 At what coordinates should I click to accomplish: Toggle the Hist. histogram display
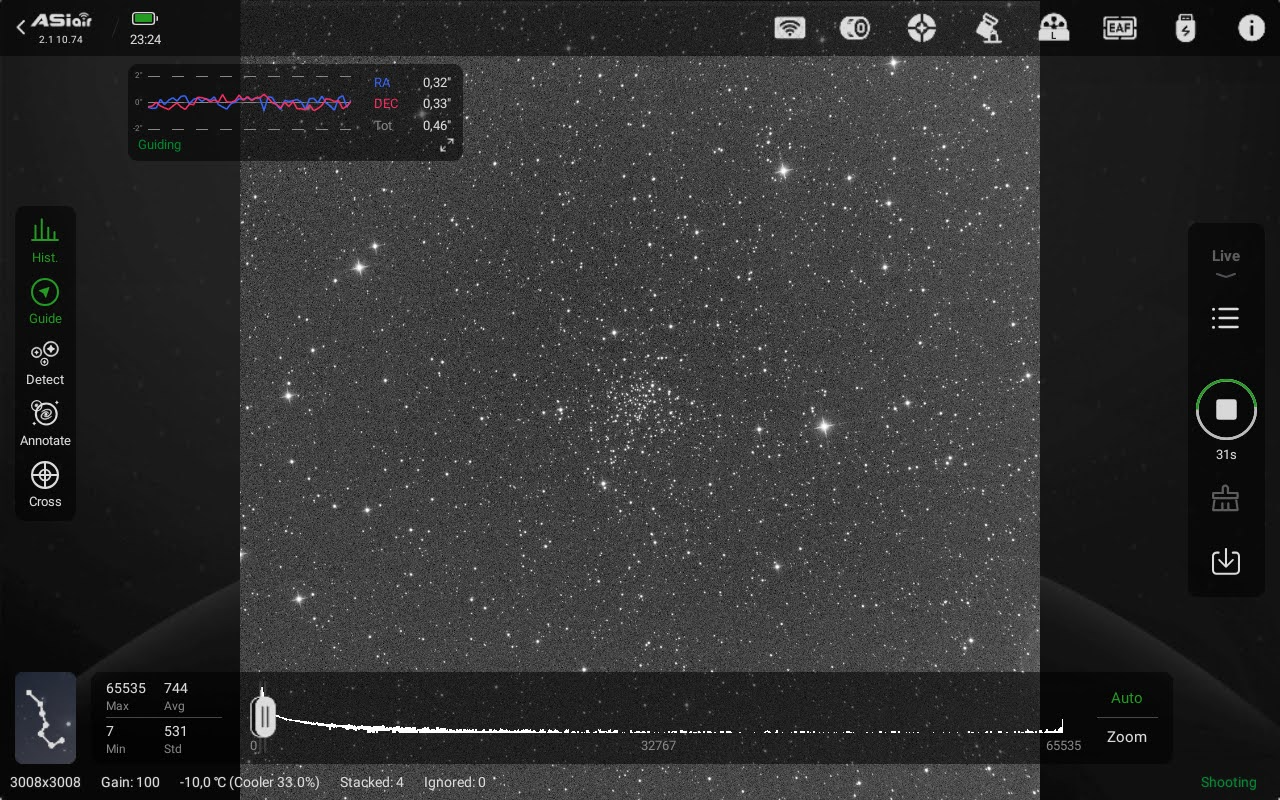click(45, 241)
